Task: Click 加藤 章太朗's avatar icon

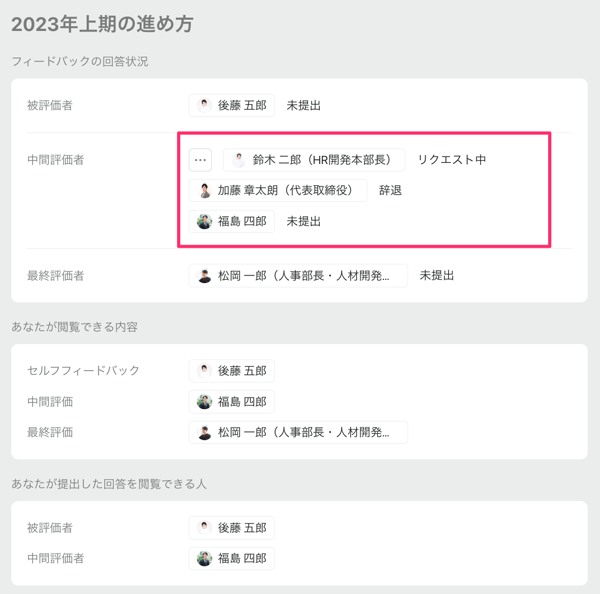Action: (x=204, y=190)
